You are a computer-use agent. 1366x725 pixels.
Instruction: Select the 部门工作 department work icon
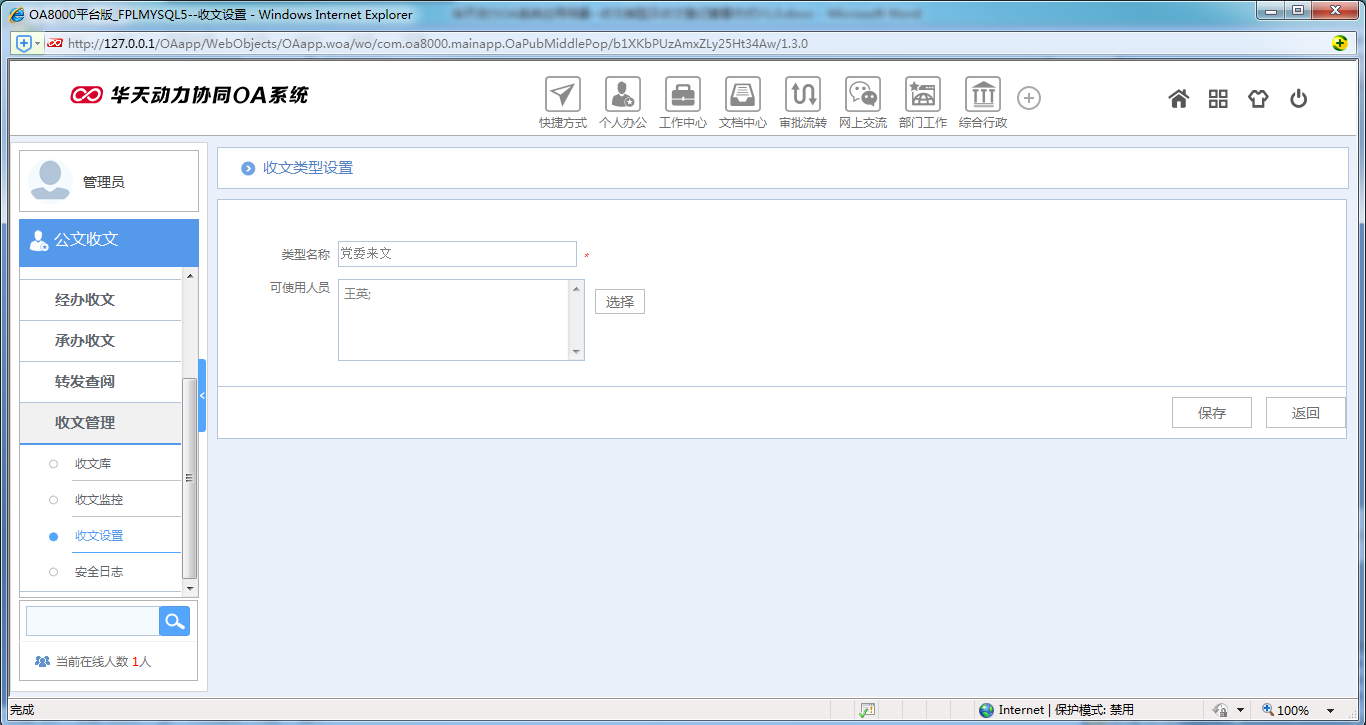pos(922,98)
